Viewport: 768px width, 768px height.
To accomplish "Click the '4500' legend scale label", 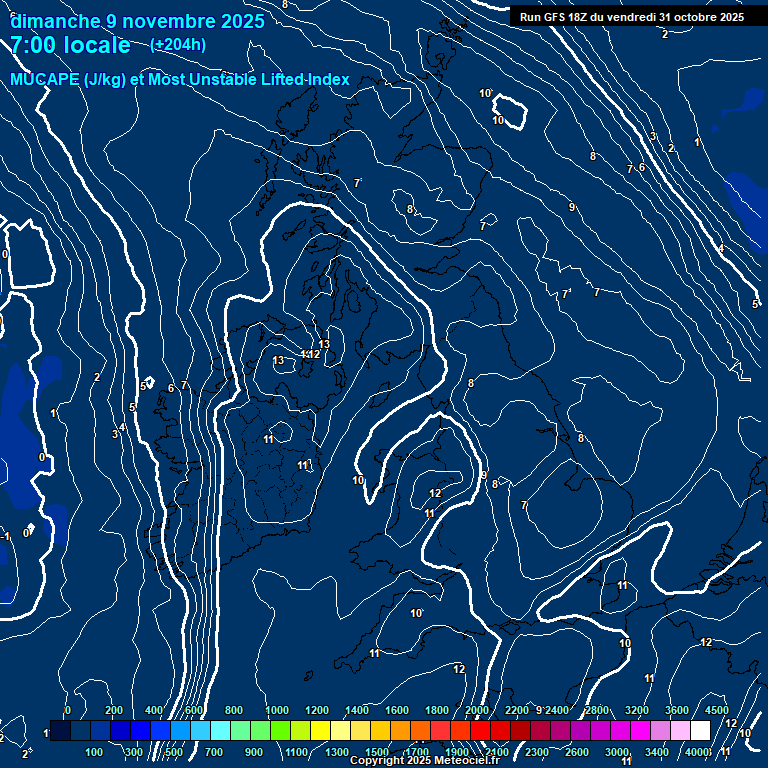I will click(717, 710).
